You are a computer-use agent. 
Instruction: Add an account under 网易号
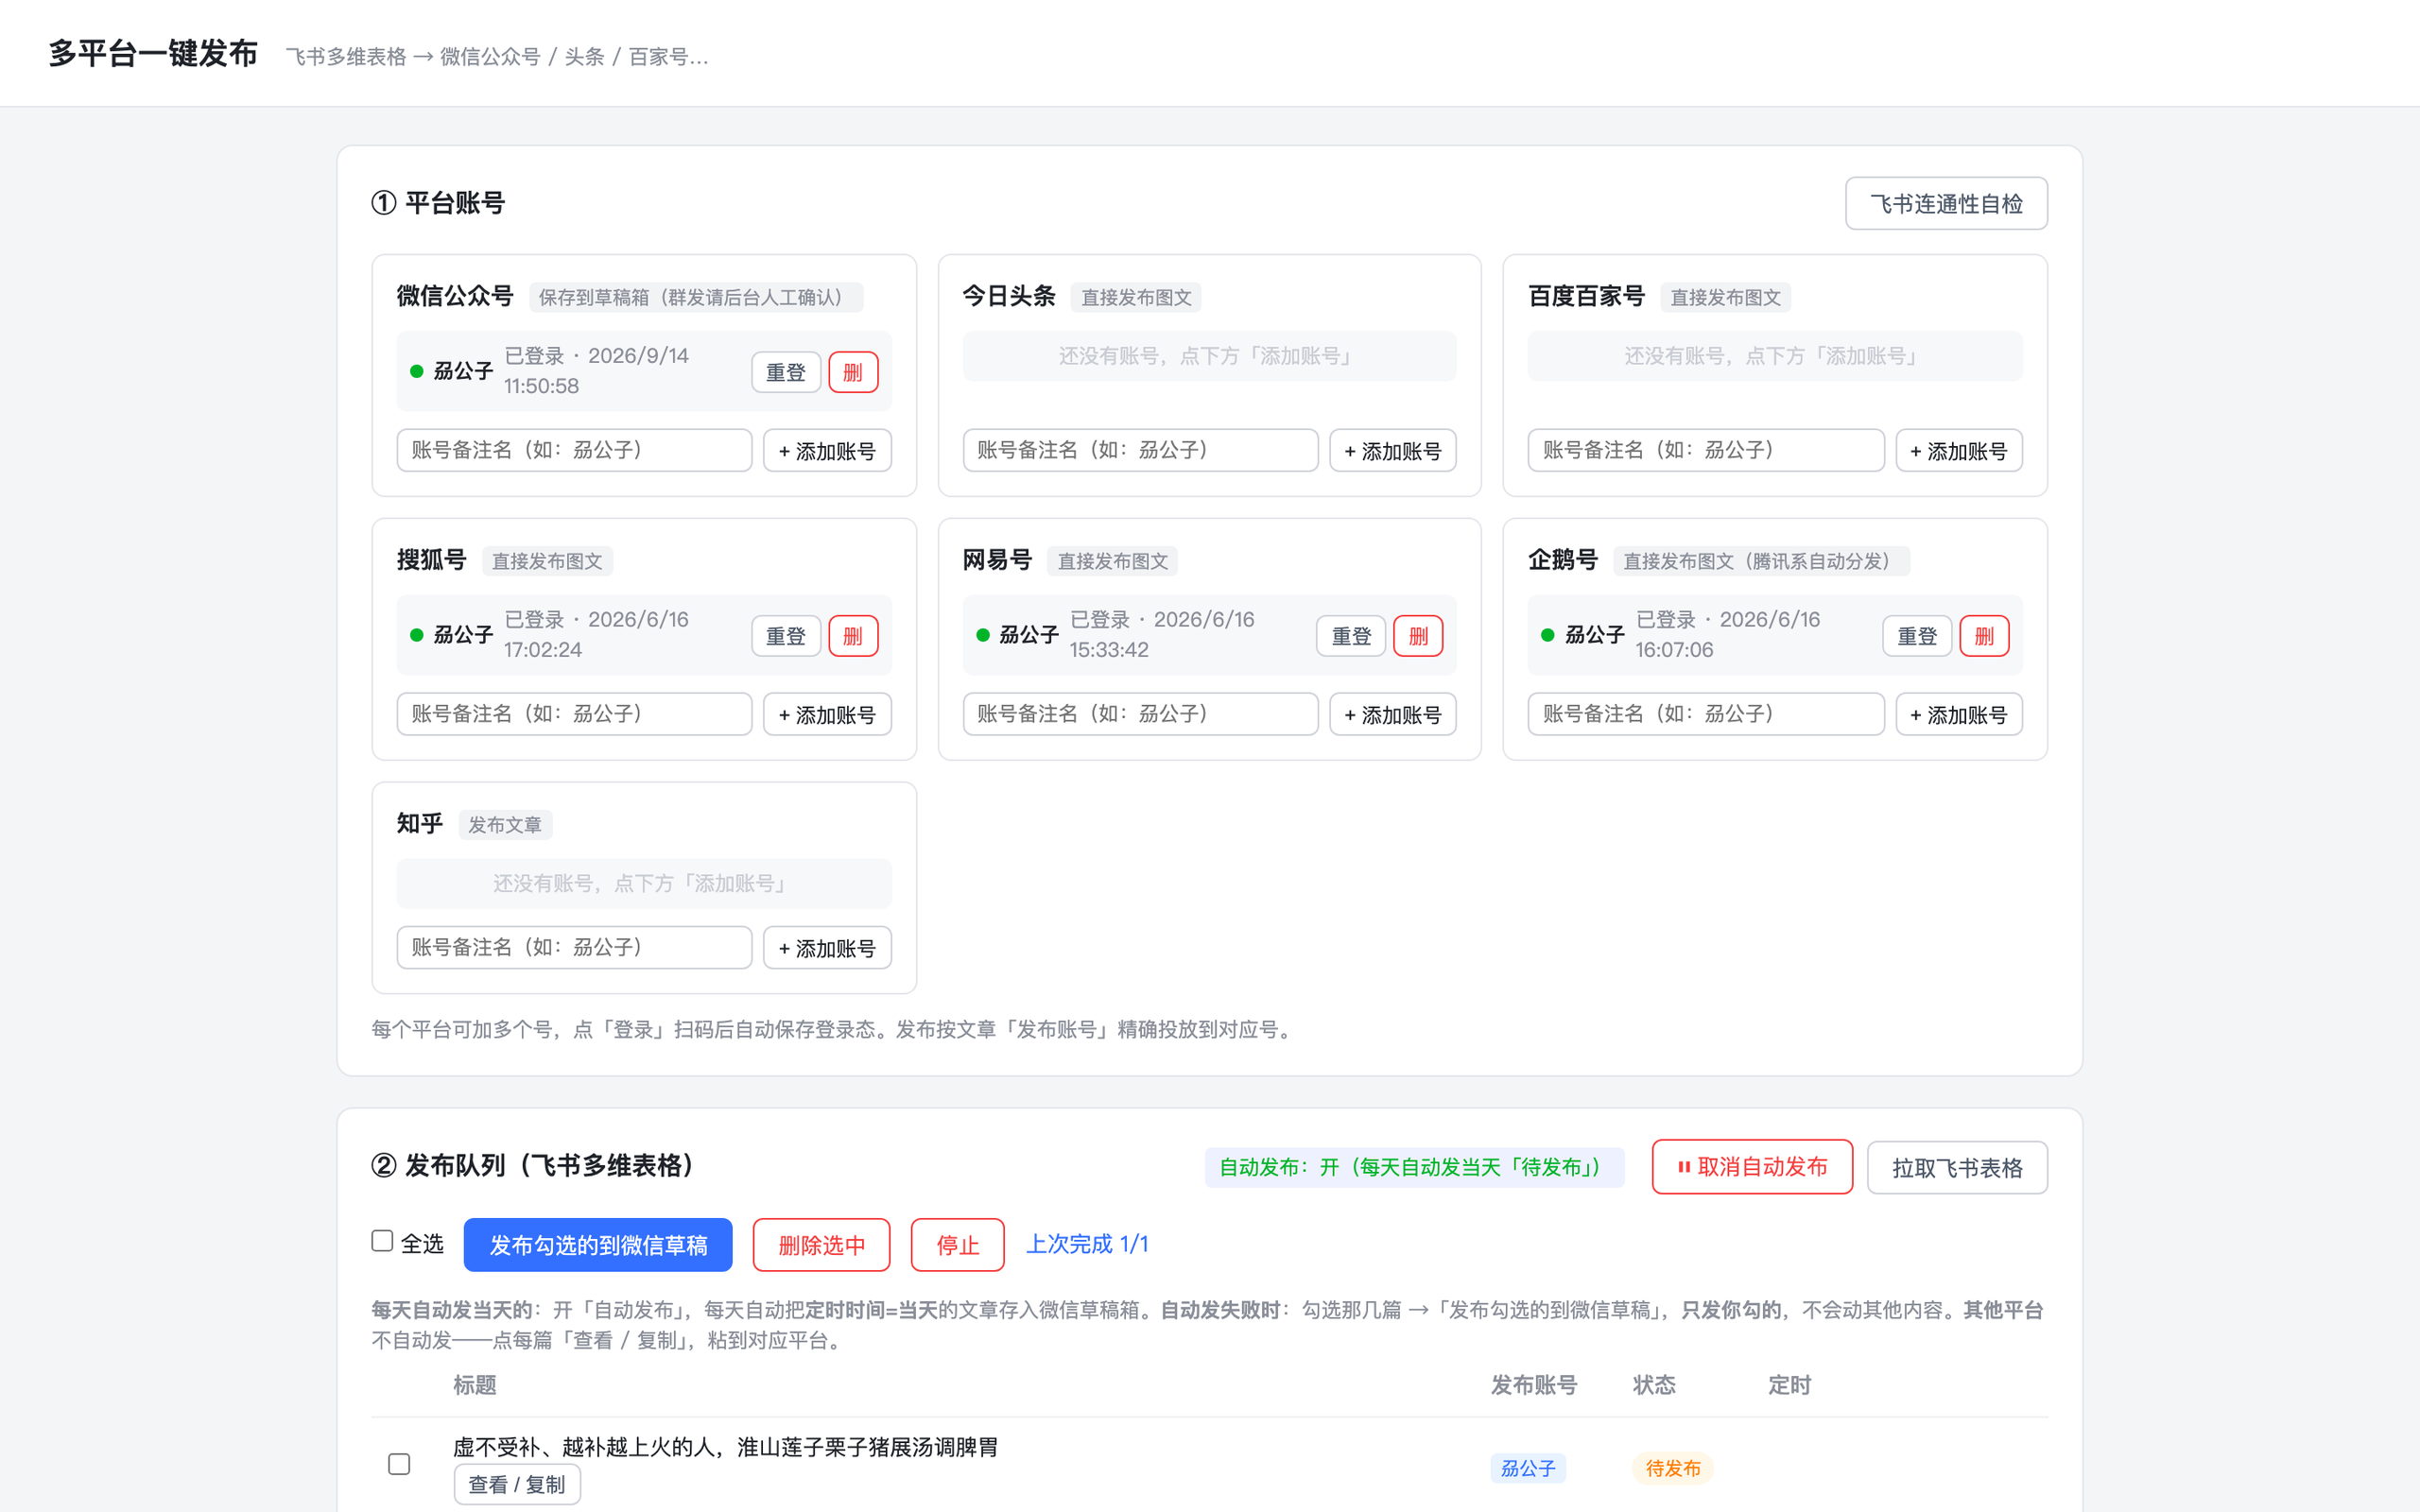1393,714
